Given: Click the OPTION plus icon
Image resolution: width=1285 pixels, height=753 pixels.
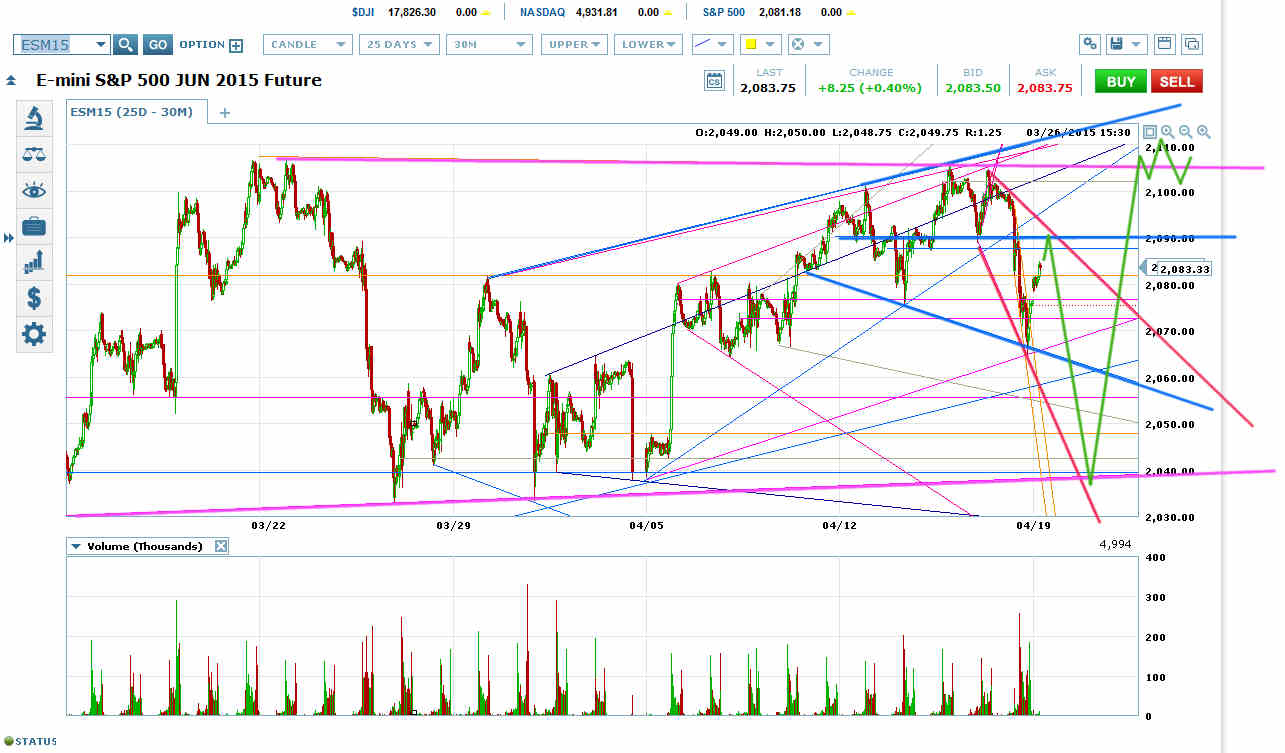Looking at the screenshot, I should tap(236, 45).
